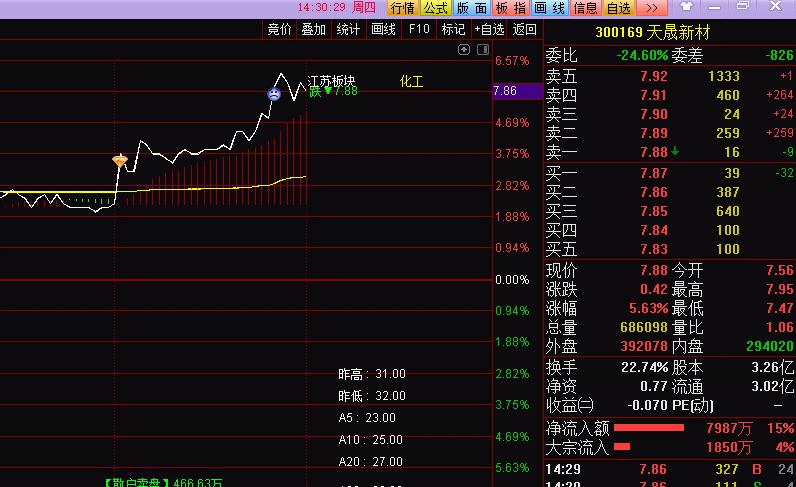Click the 涨幅 value 5.63%
This screenshot has height=487, width=796.
[649, 308]
